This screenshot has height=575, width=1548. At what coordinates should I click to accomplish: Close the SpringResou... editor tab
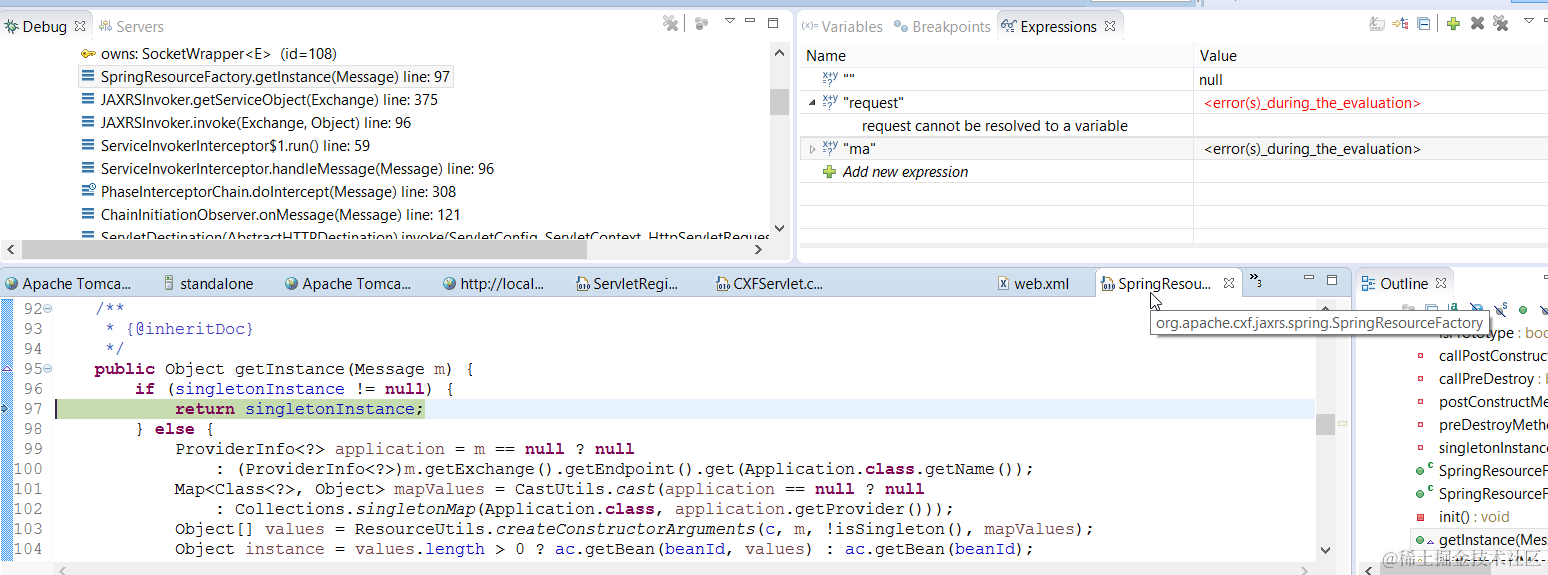click(x=1229, y=284)
